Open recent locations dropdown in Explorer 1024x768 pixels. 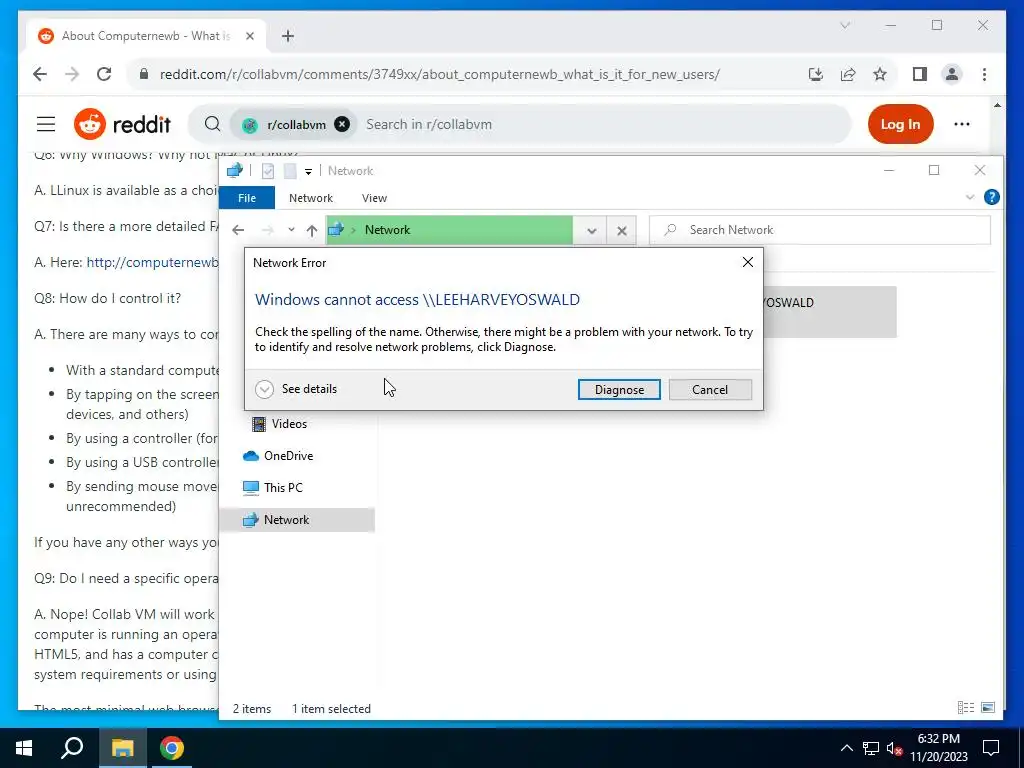point(291,230)
